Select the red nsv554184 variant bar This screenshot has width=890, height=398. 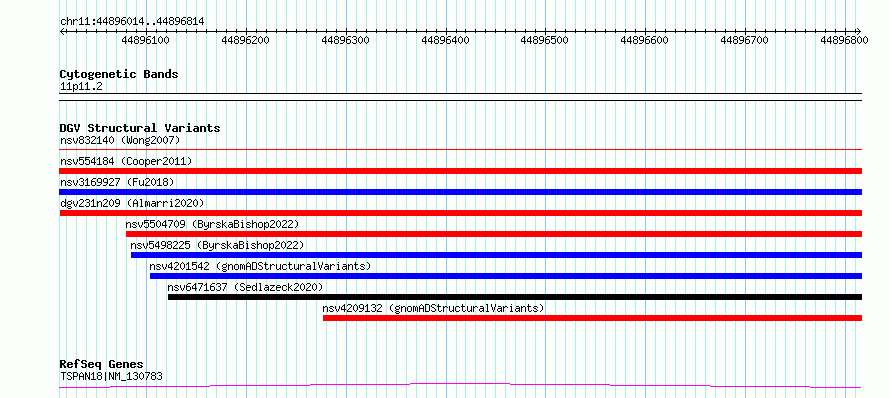coord(460,171)
